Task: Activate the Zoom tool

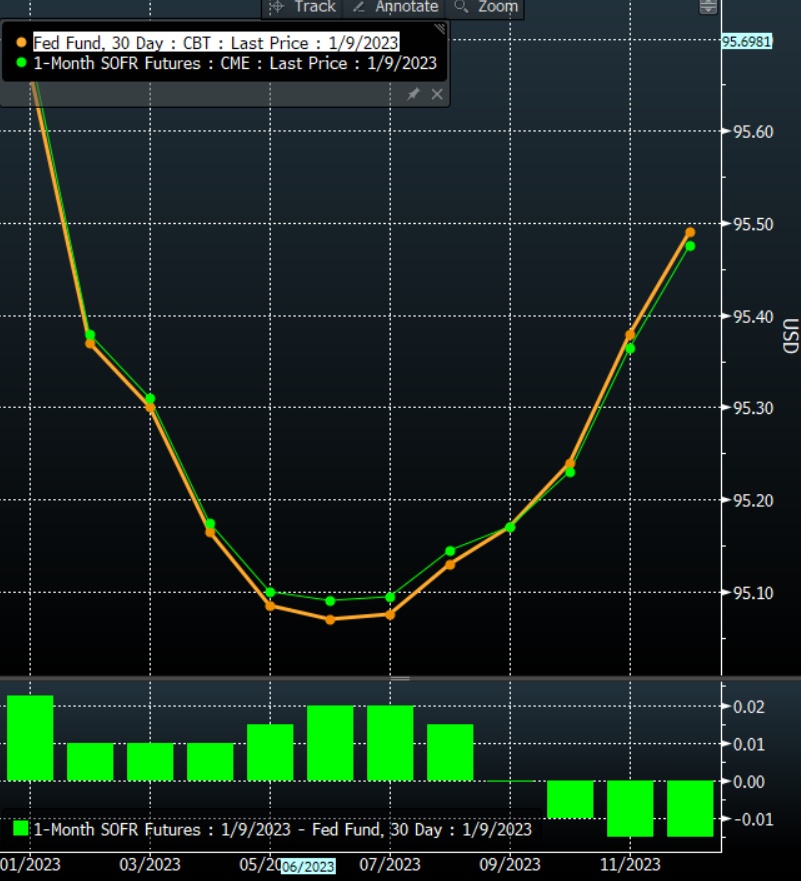Action: click(x=487, y=7)
